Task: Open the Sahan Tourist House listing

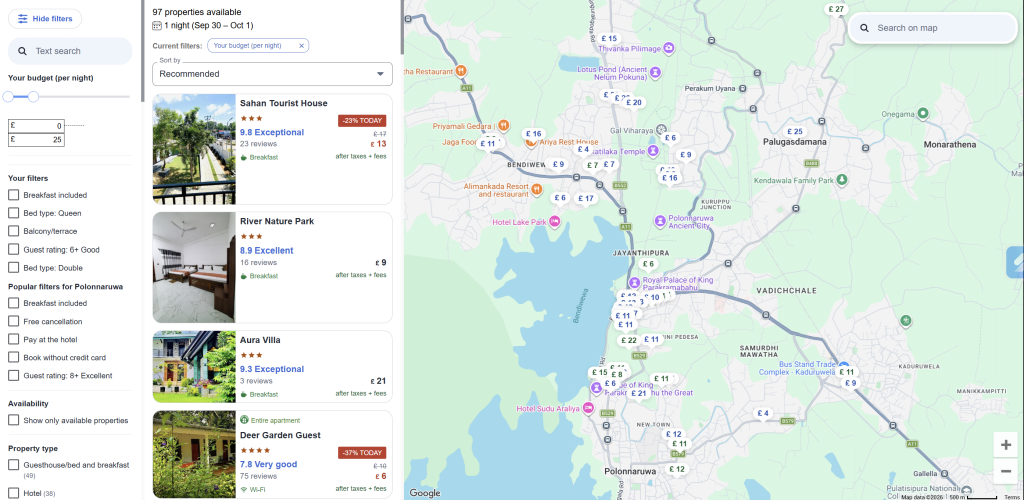Action: (283, 103)
